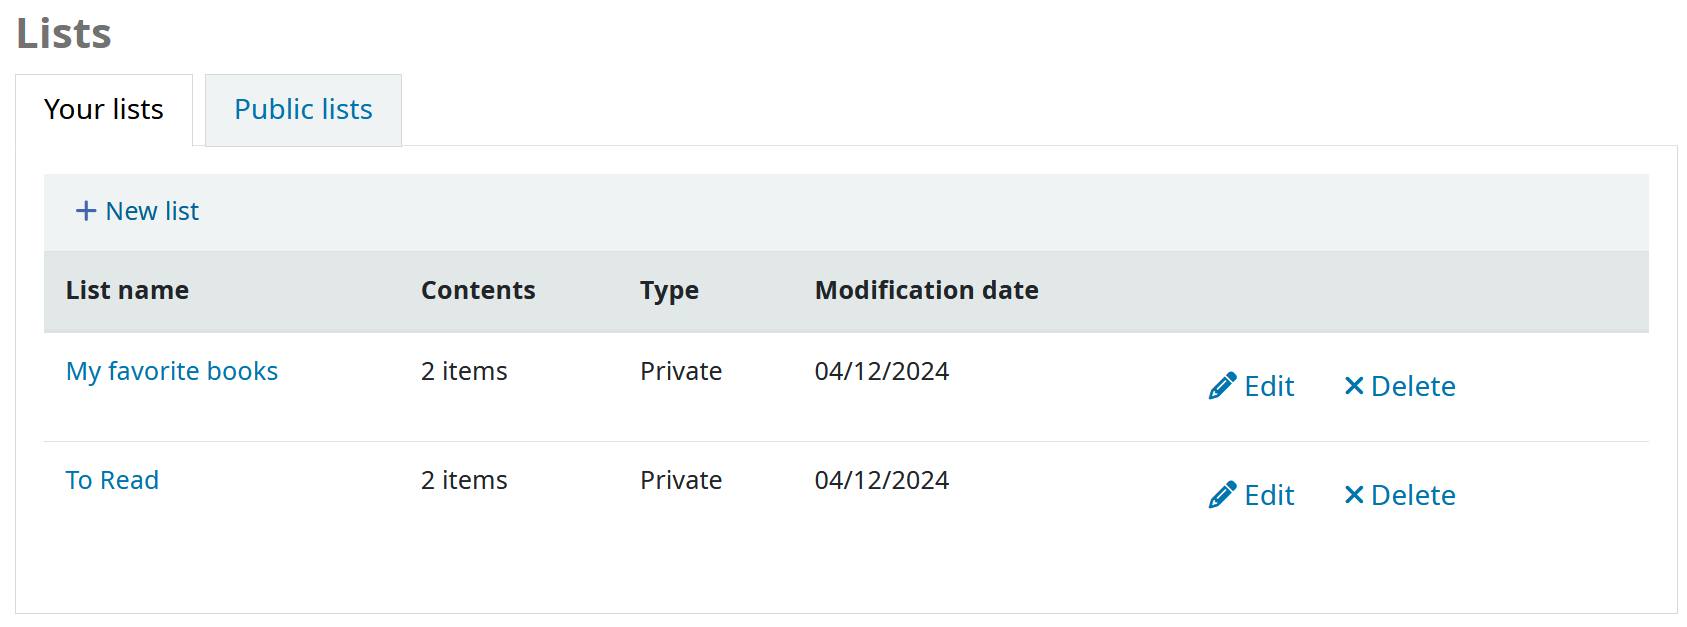
Task: Sort by the Modification date column header
Action: click(x=926, y=290)
